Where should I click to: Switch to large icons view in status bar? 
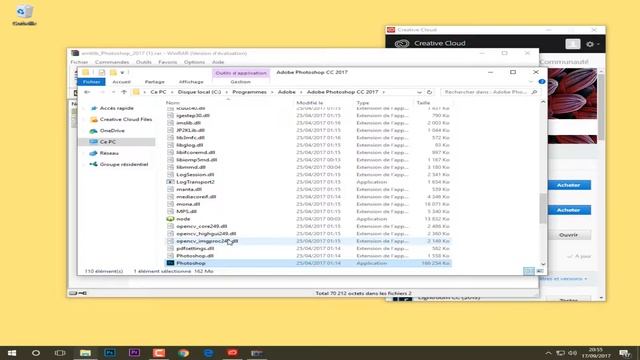coord(540,271)
